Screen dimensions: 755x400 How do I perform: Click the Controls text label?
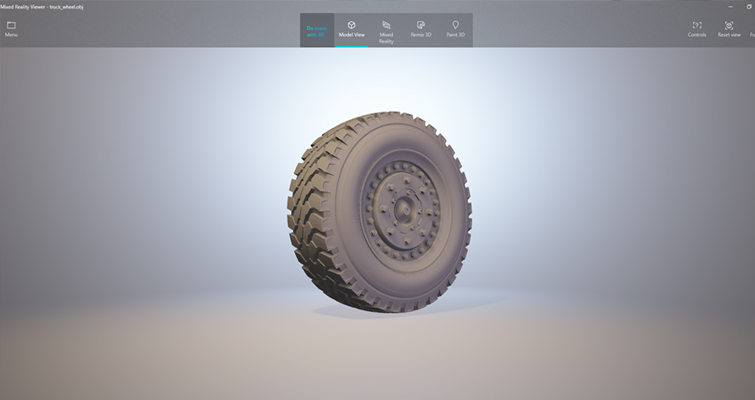click(x=697, y=35)
